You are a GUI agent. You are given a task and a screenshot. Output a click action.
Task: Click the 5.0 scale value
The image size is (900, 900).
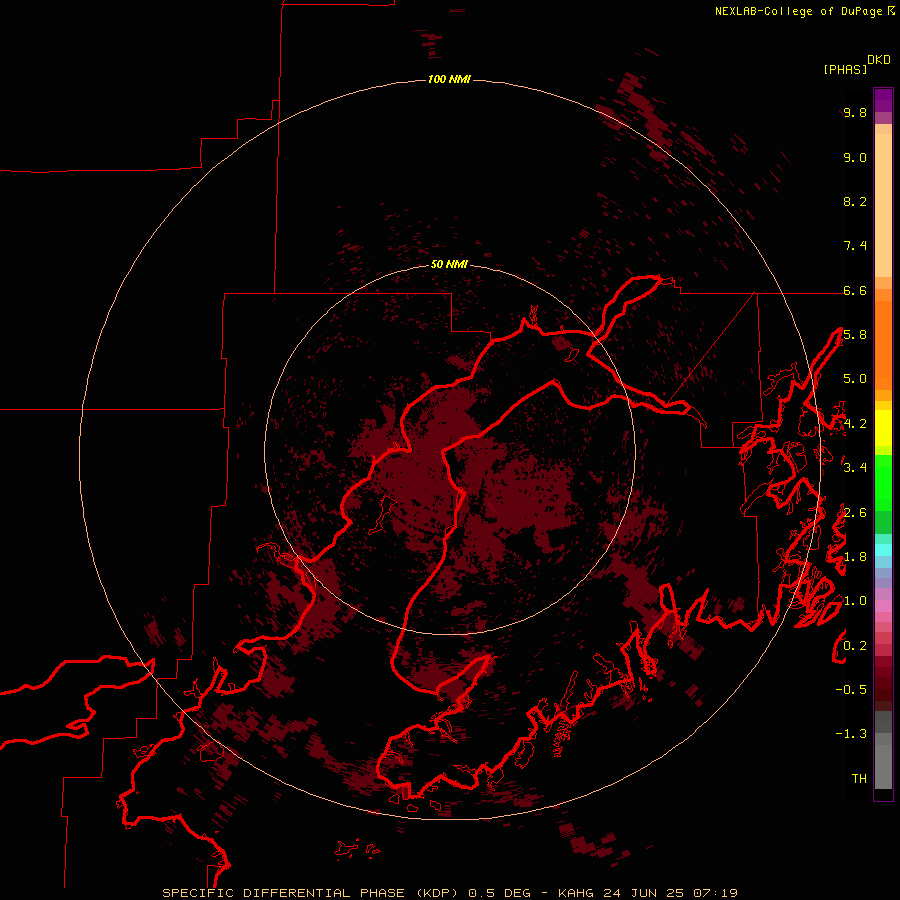pyautogui.click(x=855, y=379)
